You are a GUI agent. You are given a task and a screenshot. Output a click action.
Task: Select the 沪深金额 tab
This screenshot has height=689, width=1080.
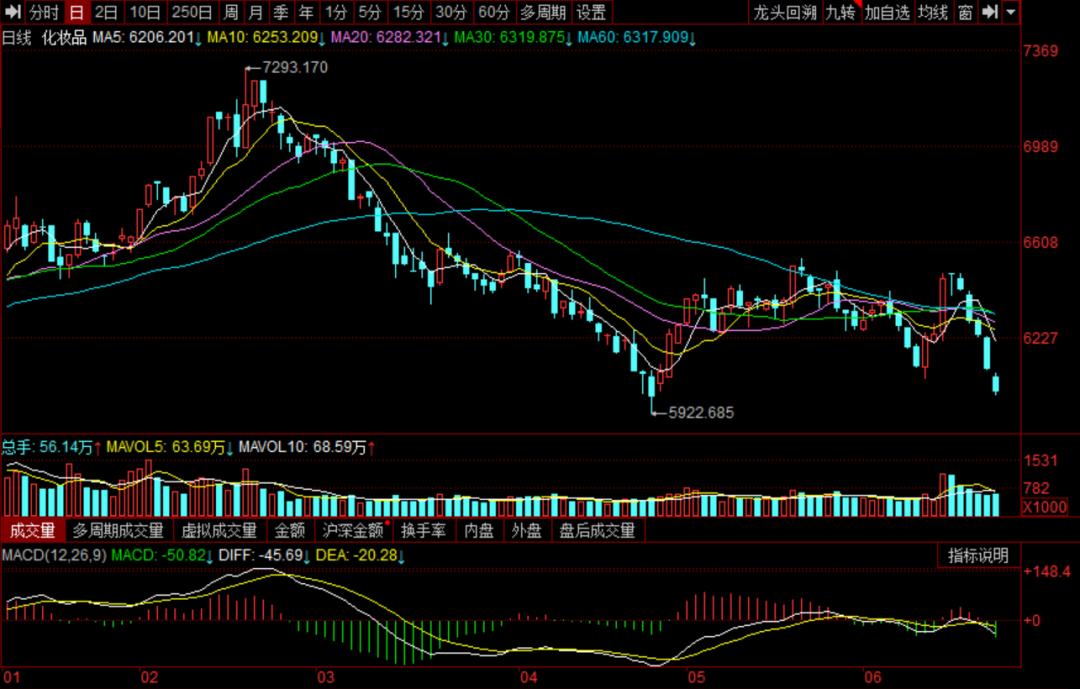point(353,531)
